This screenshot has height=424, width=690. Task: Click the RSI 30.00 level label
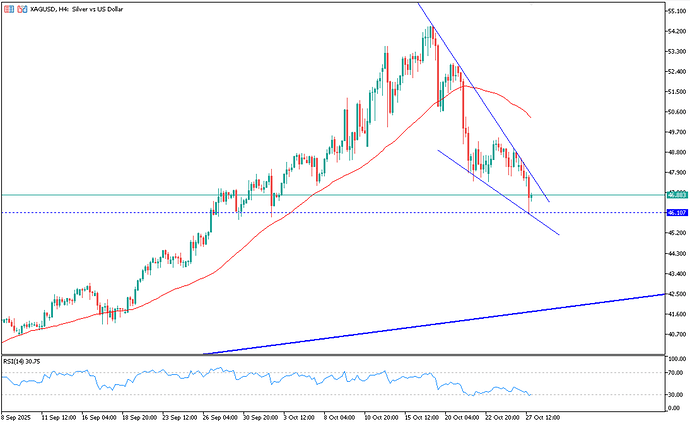pos(675,393)
